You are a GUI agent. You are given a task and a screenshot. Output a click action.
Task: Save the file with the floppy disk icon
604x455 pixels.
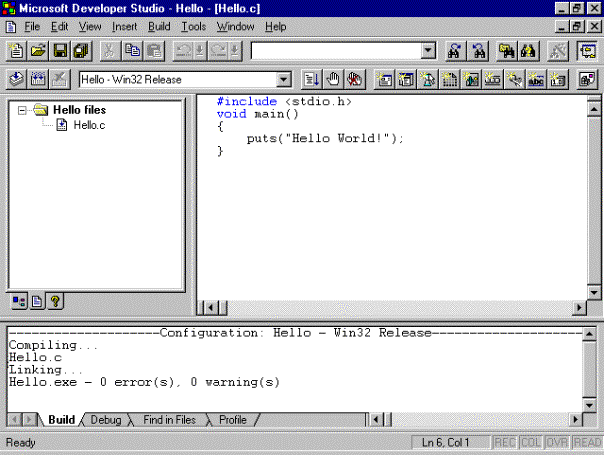[60, 50]
